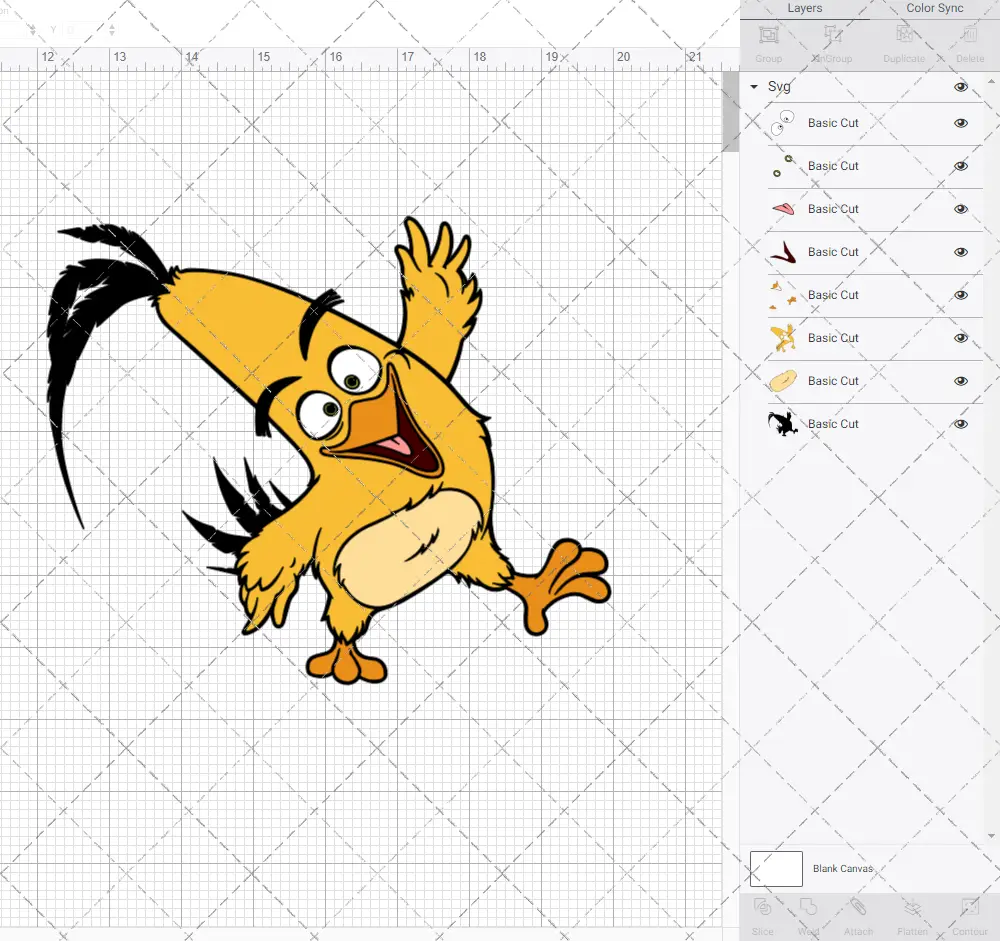Switch to the Color Sync tab
This screenshot has height=941, width=1000.
pyautogui.click(x=934, y=8)
